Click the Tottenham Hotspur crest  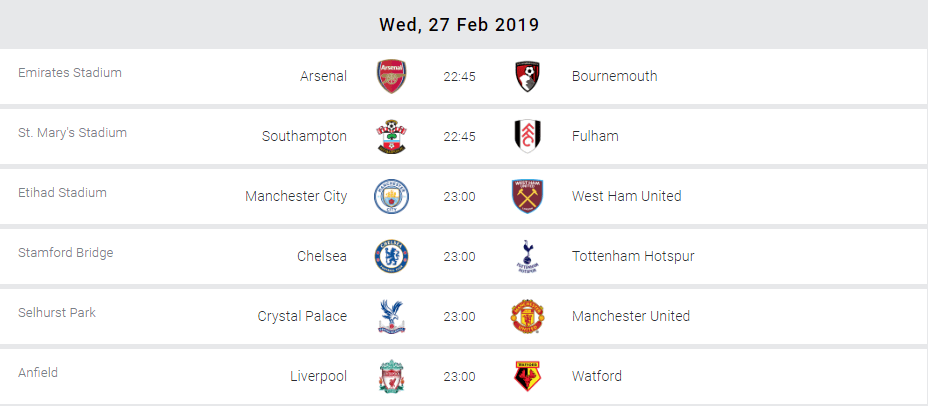tap(526, 256)
